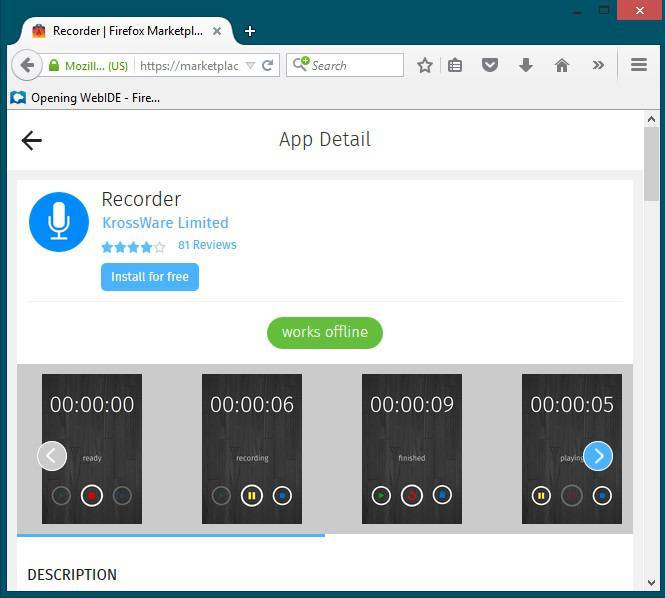Save page to Pocket
The image size is (665, 598).
pyautogui.click(x=489, y=65)
